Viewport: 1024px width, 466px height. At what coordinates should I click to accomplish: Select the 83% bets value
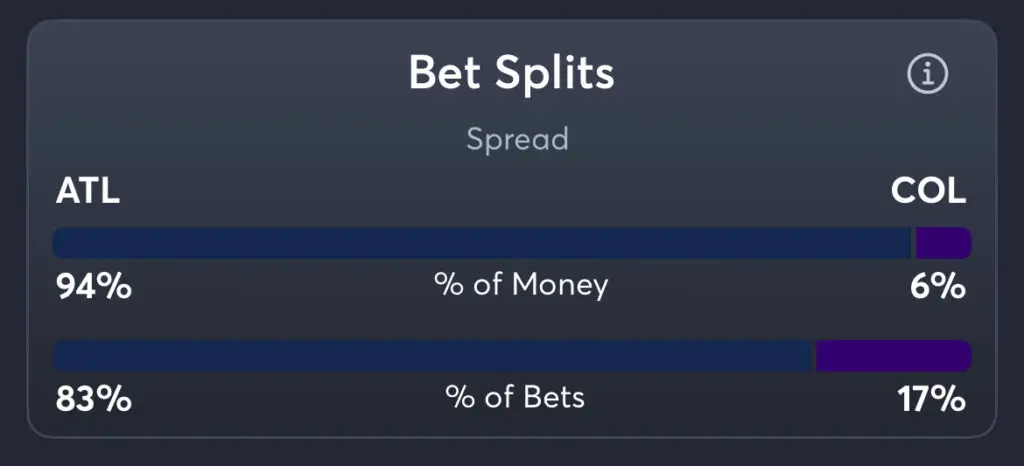click(93, 399)
